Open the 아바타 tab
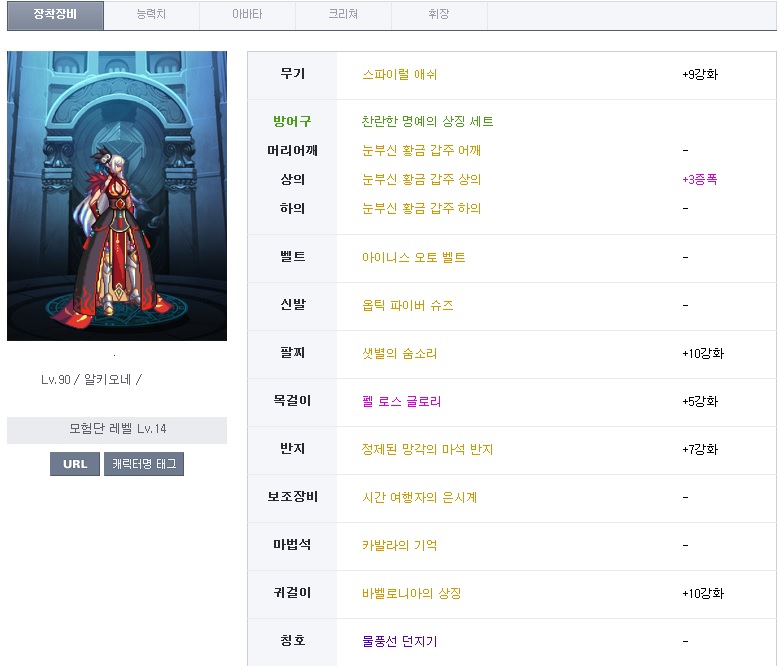The image size is (780, 666). (x=247, y=15)
